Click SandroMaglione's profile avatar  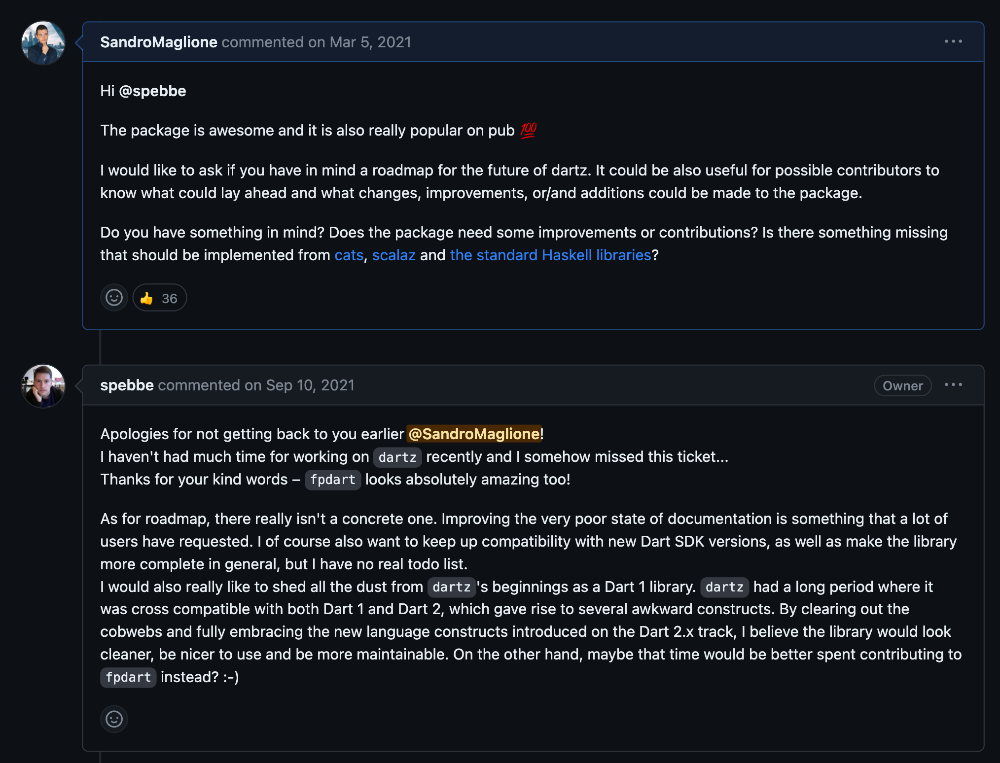coord(43,43)
